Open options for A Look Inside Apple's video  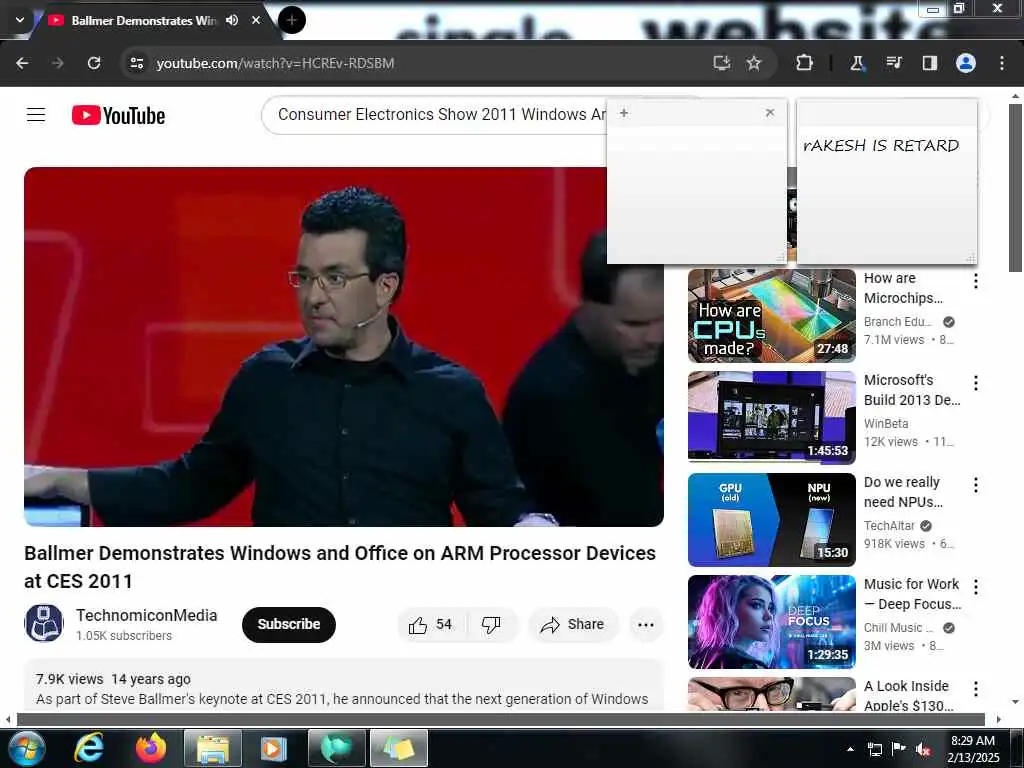pyautogui.click(x=976, y=688)
